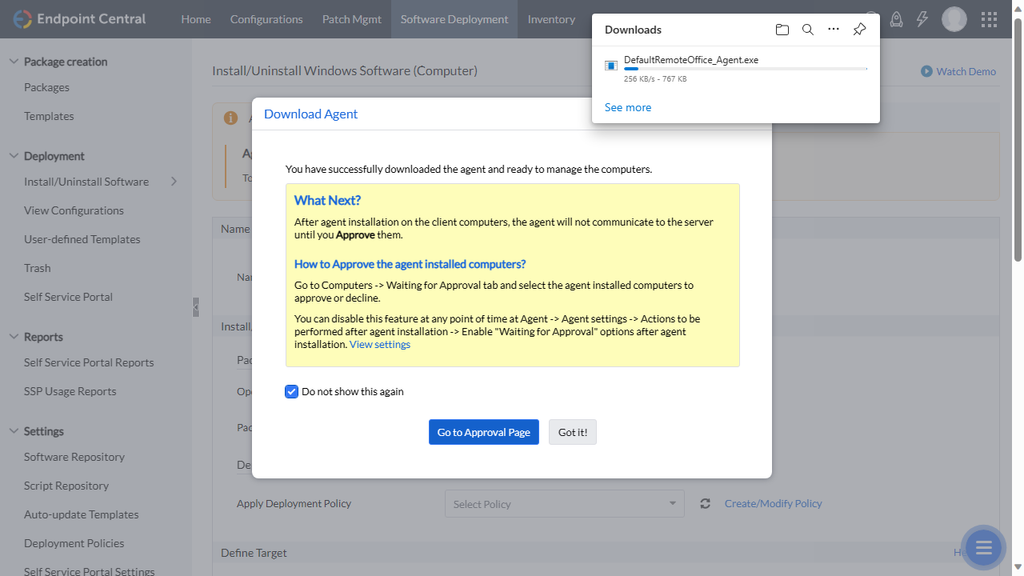The image size is (1024, 576).
Task: Click the search downloads magnifier icon
Action: point(808,29)
